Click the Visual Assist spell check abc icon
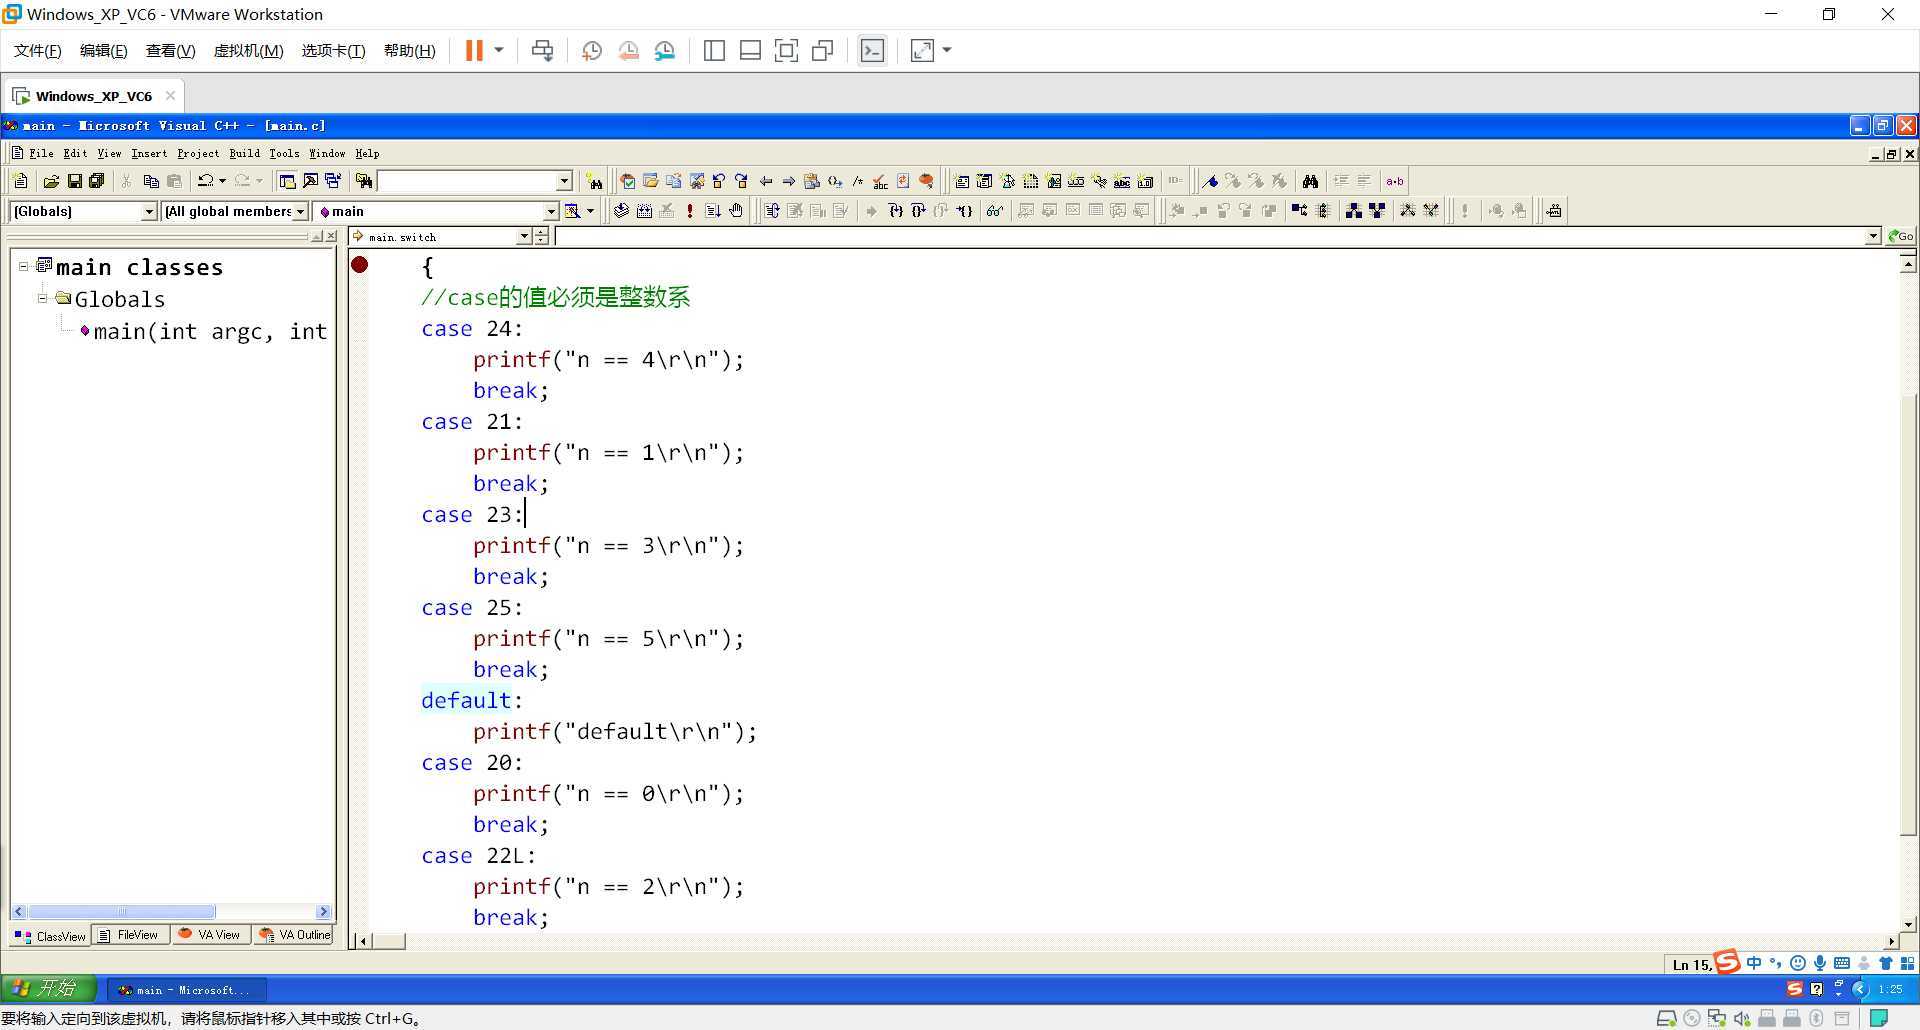This screenshot has width=1920, height=1030. click(x=880, y=181)
